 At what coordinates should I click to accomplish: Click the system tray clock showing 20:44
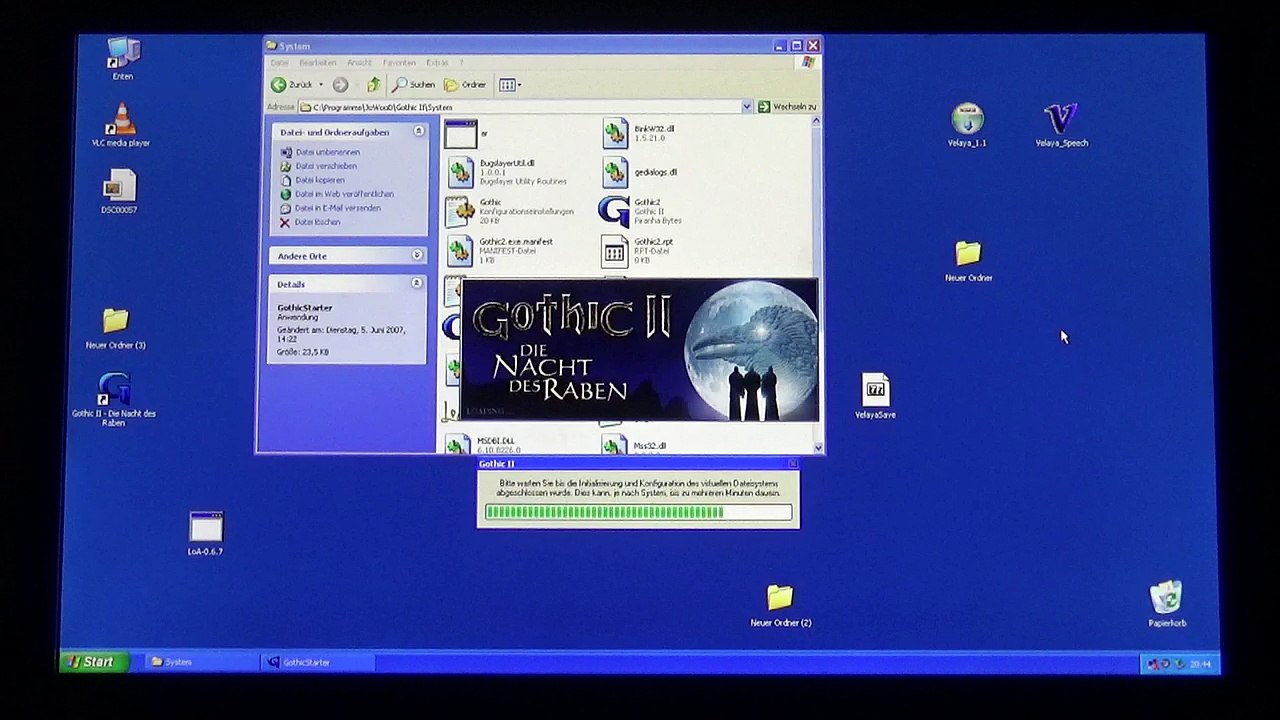click(x=1201, y=664)
